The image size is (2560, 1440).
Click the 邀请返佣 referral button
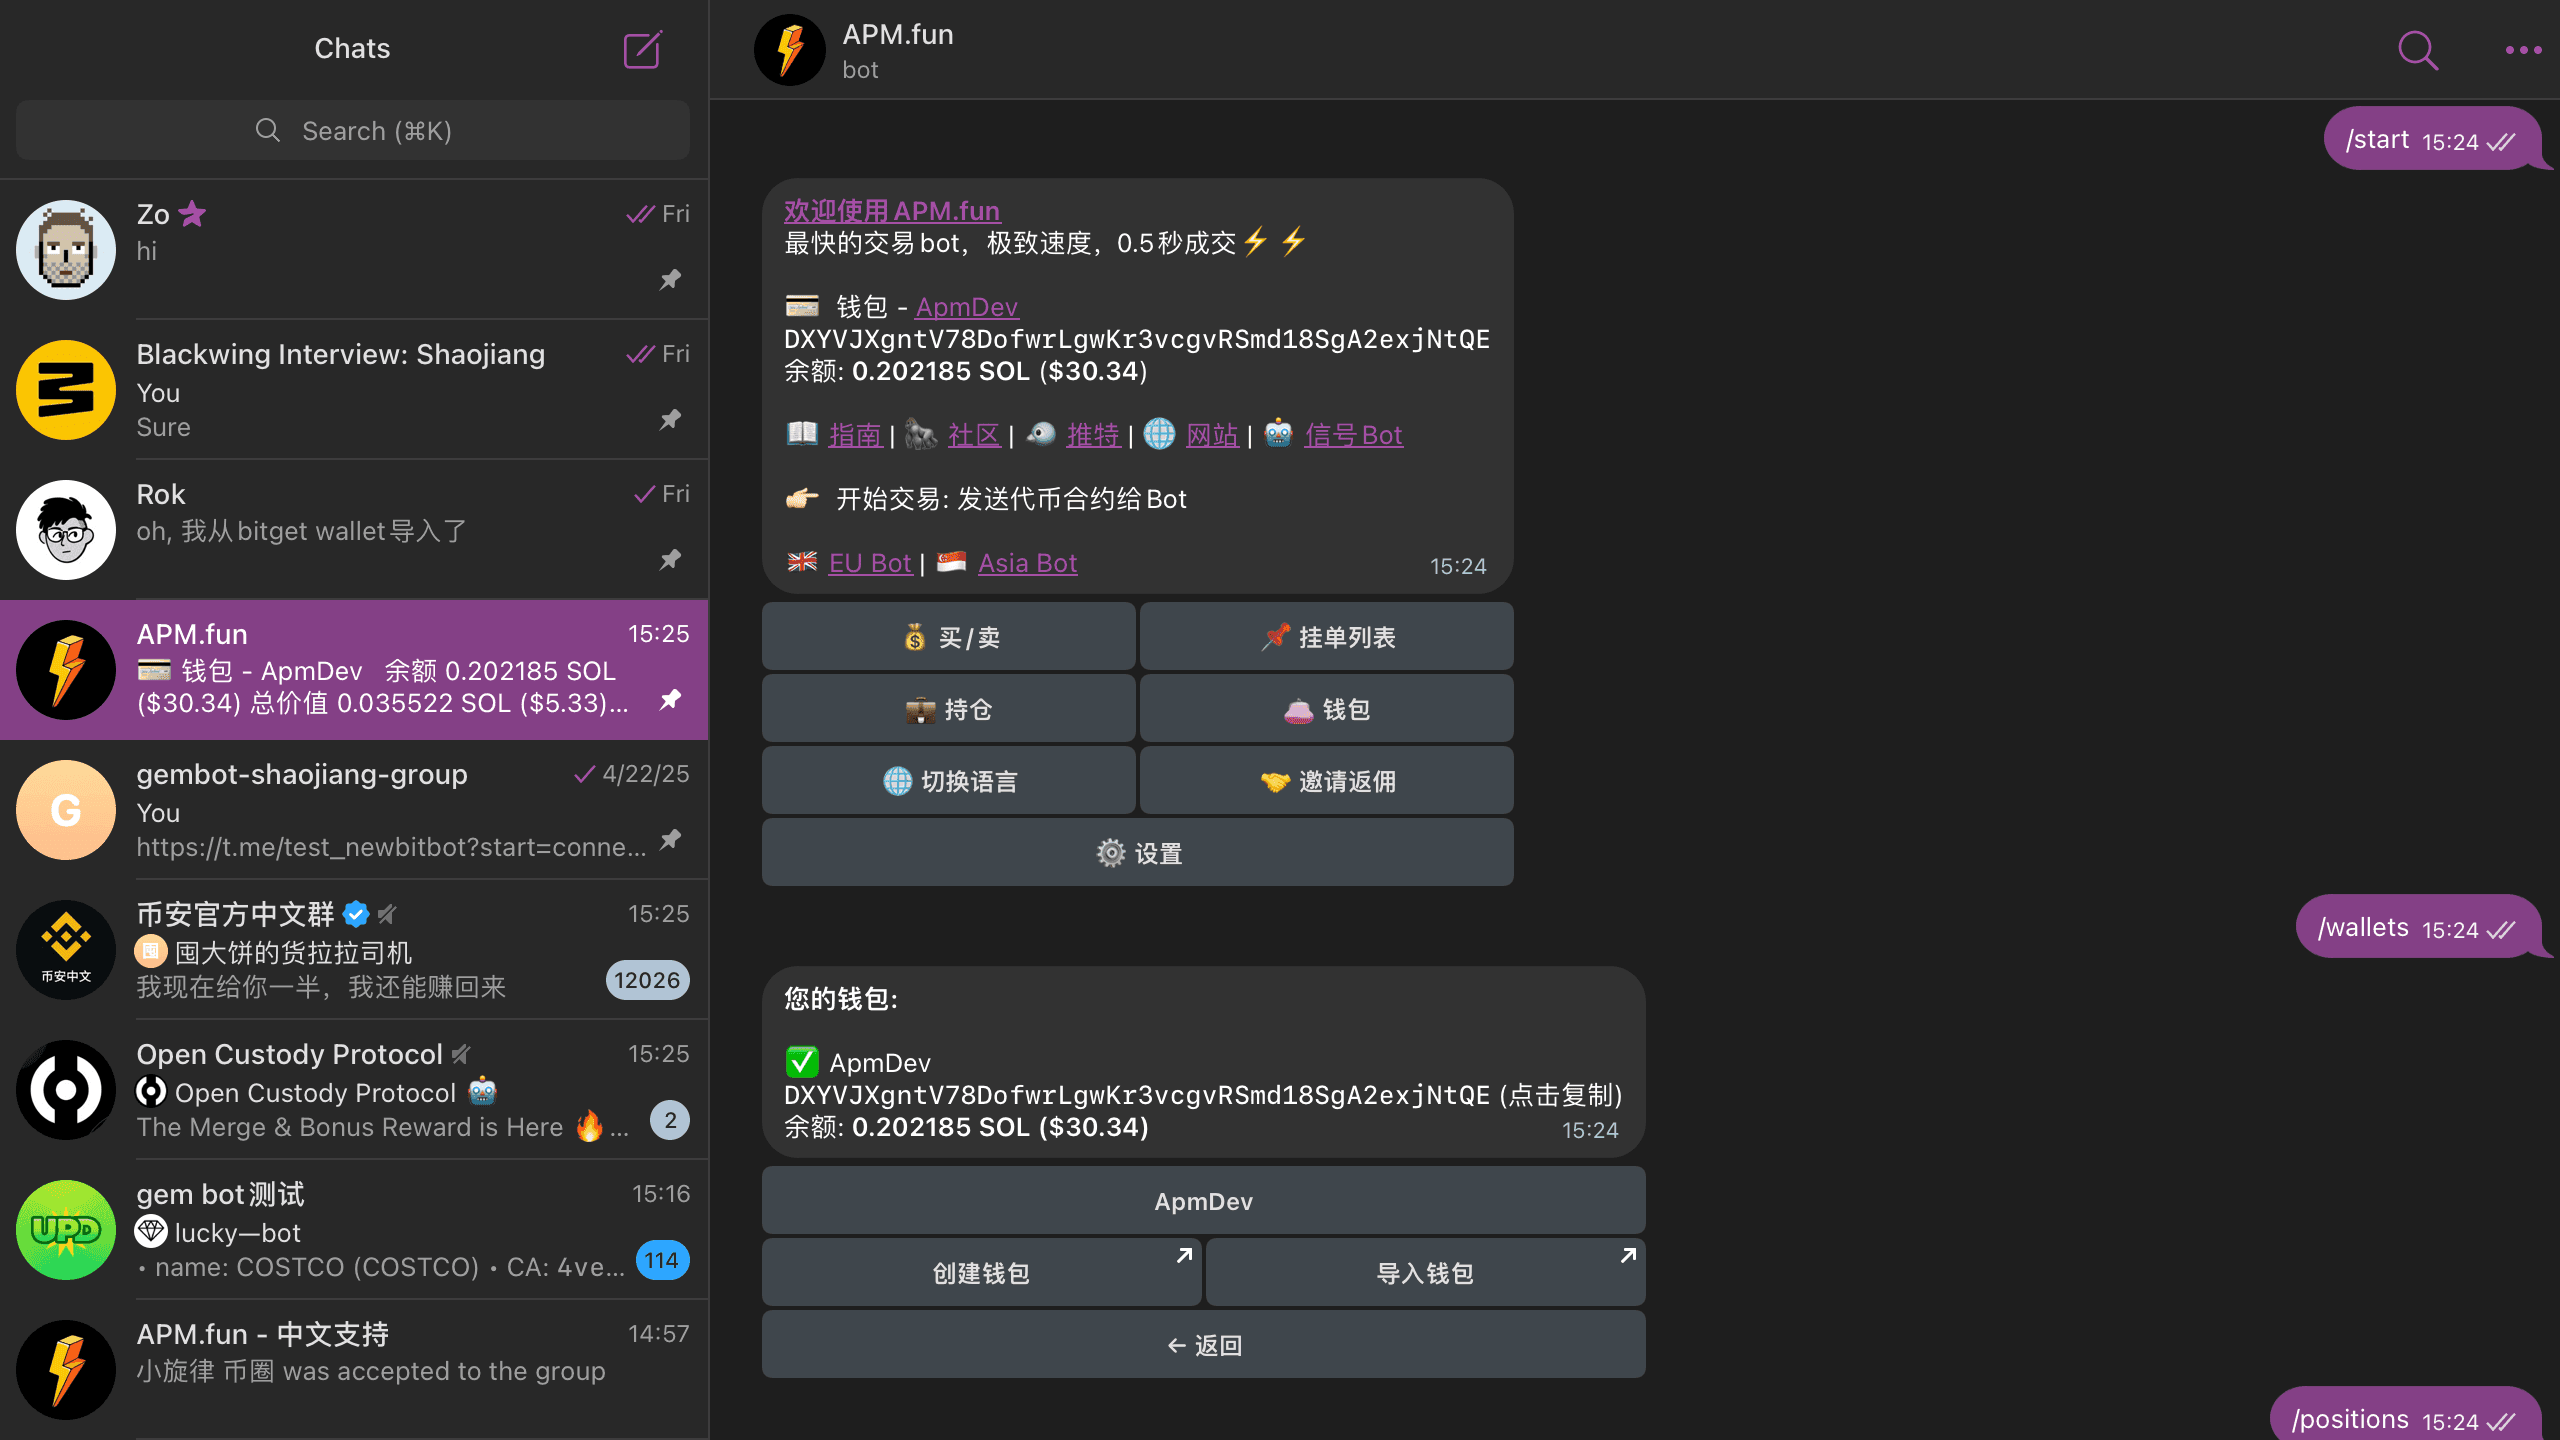1326,780
